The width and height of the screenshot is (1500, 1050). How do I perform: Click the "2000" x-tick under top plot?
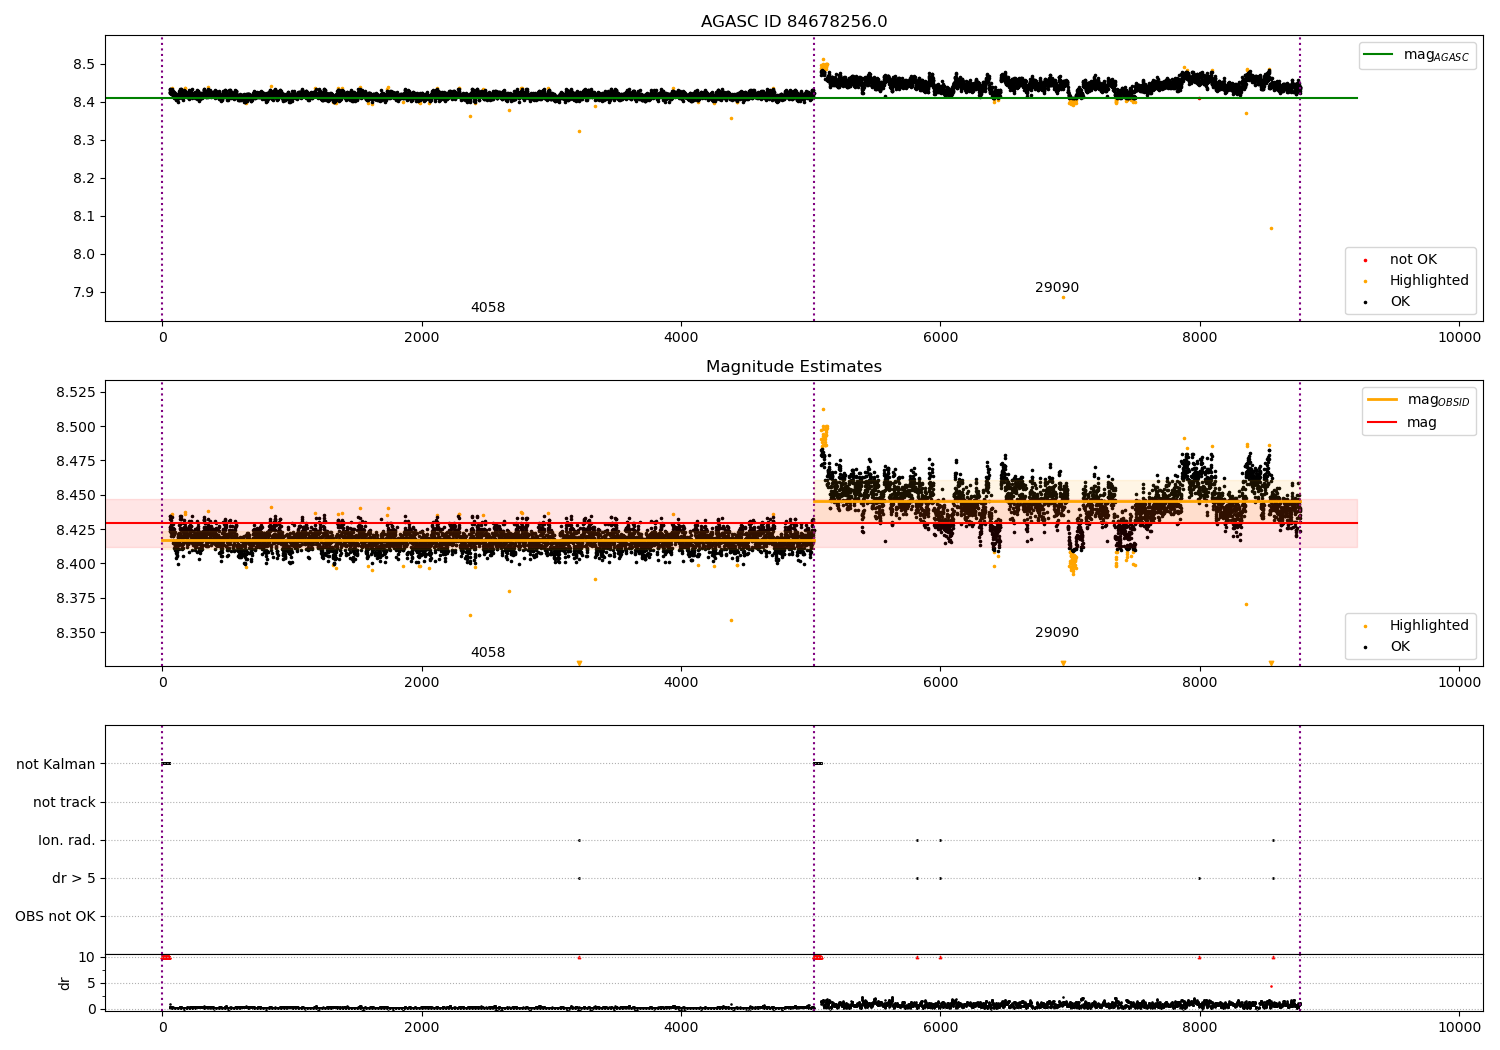pos(422,338)
